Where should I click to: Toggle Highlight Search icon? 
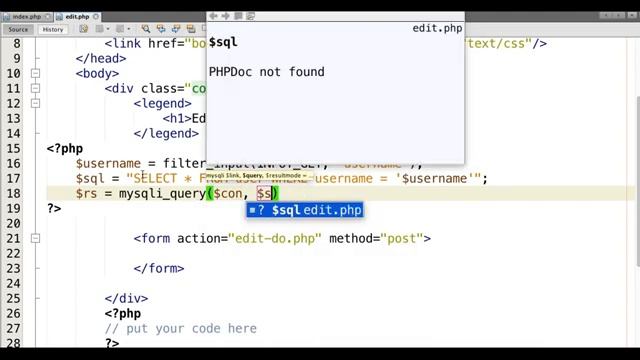click(x=191, y=29)
